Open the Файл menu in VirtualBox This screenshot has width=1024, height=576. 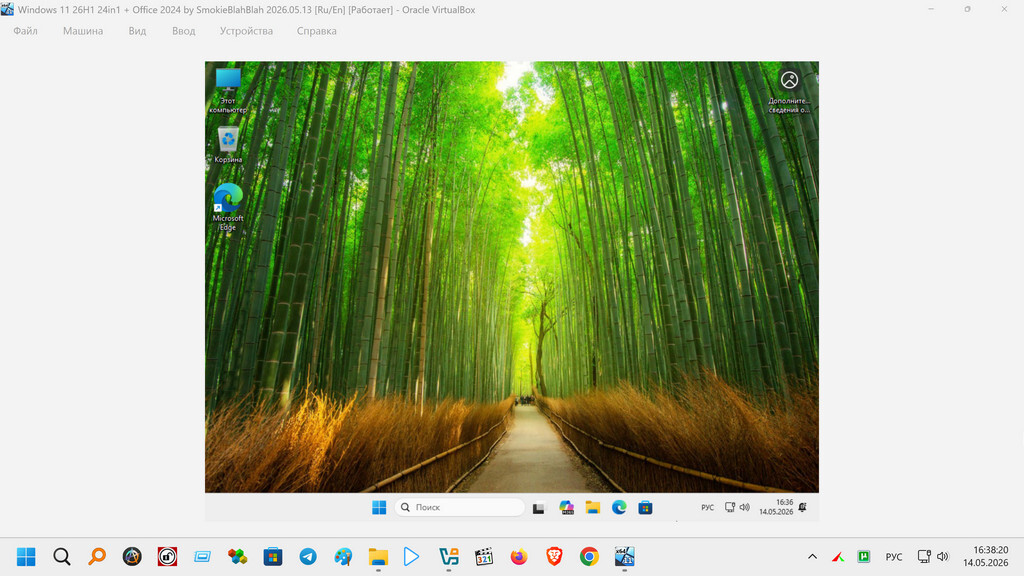pyautogui.click(x=25, y=31)
